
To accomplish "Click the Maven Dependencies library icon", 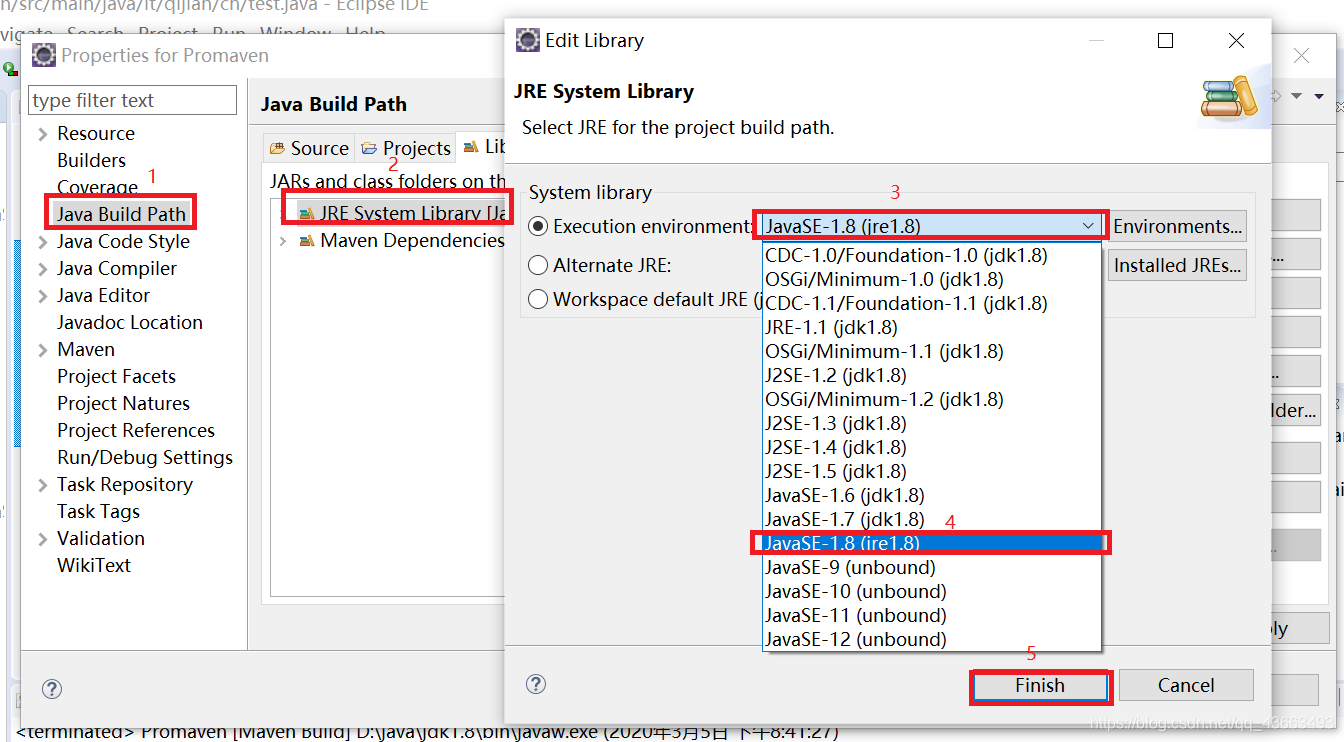I will (x=307, y=241).
